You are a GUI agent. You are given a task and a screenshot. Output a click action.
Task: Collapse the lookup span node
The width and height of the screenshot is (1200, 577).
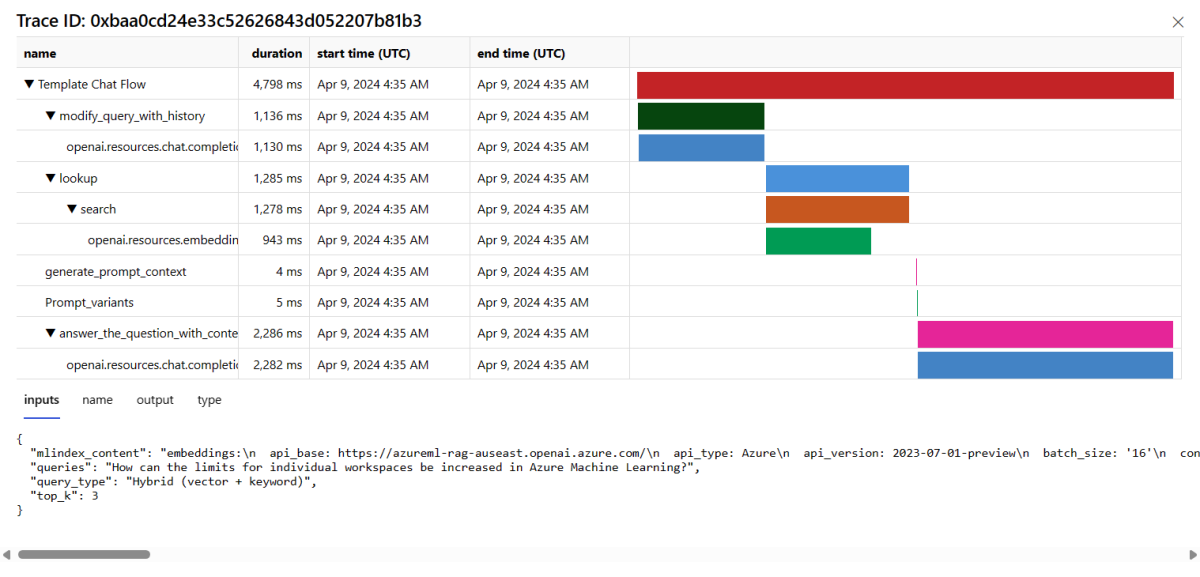[x=51, y=179]
